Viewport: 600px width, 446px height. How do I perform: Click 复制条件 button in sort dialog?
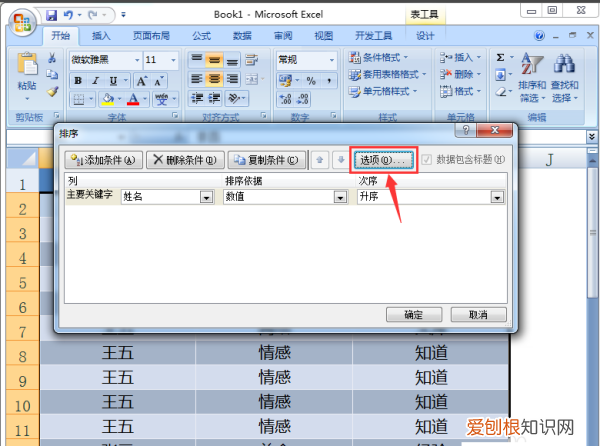[267, 160]
